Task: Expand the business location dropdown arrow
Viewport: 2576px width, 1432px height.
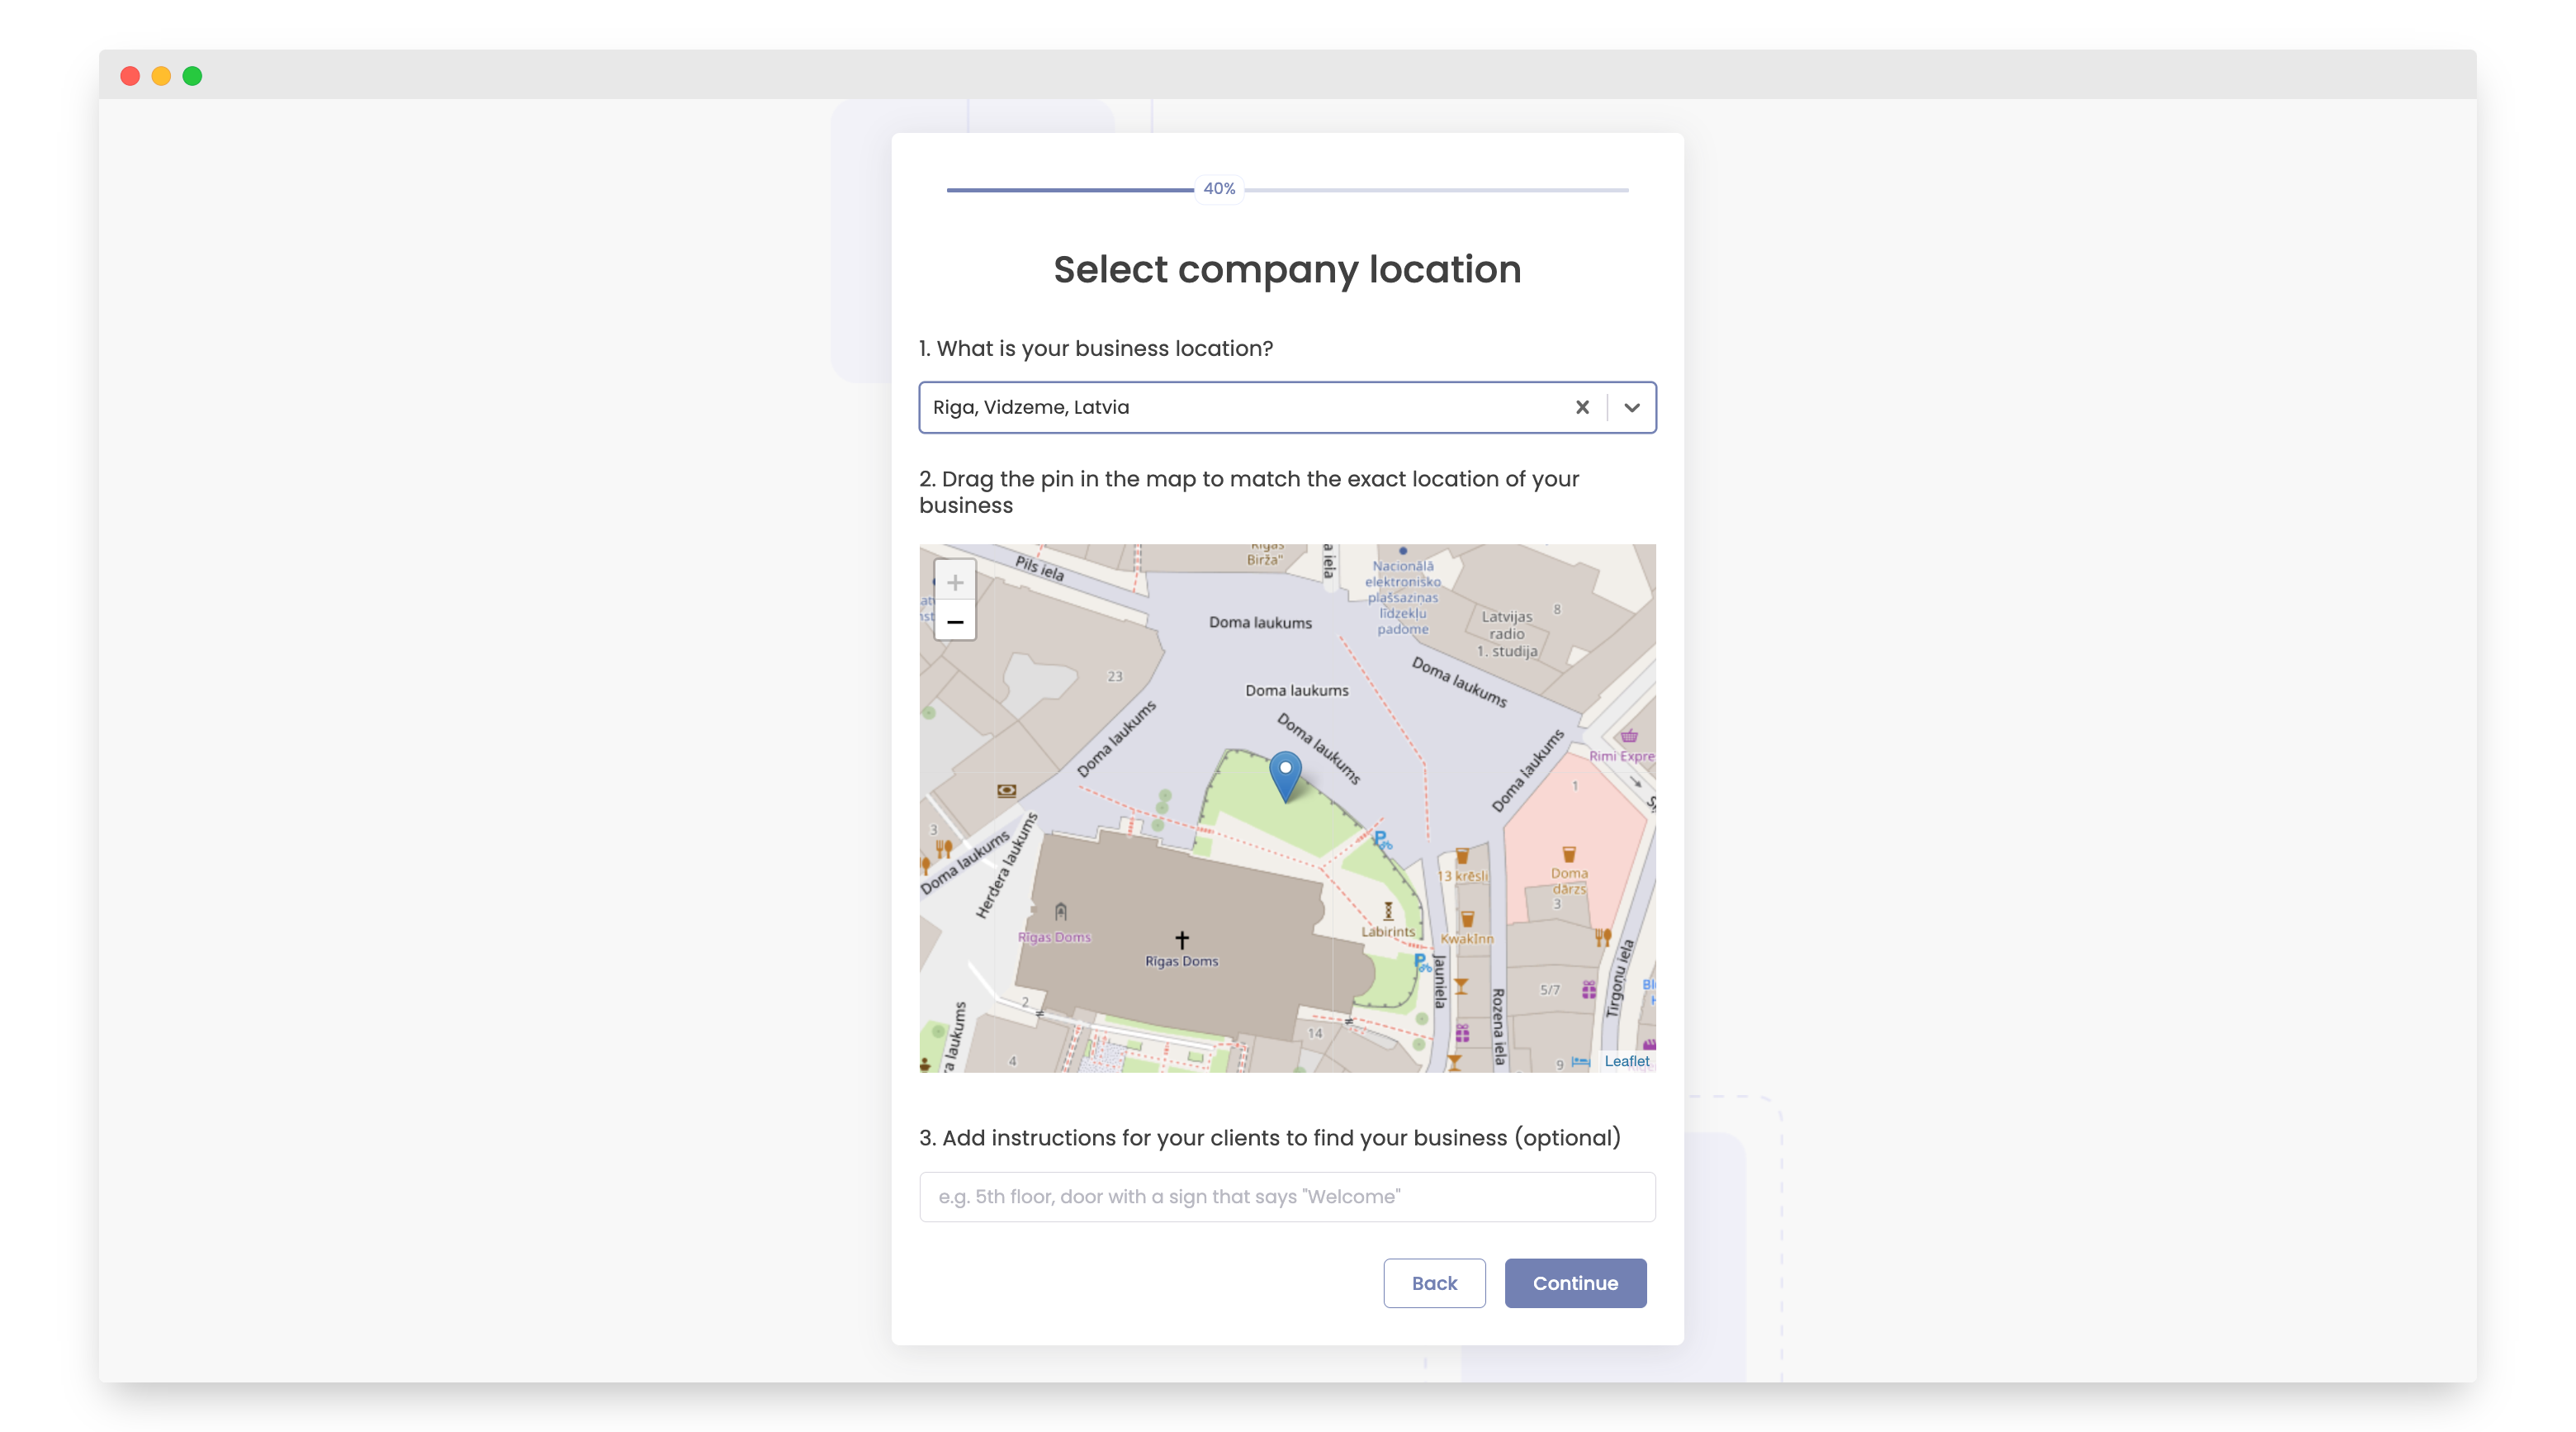Action: [1631, 407]
